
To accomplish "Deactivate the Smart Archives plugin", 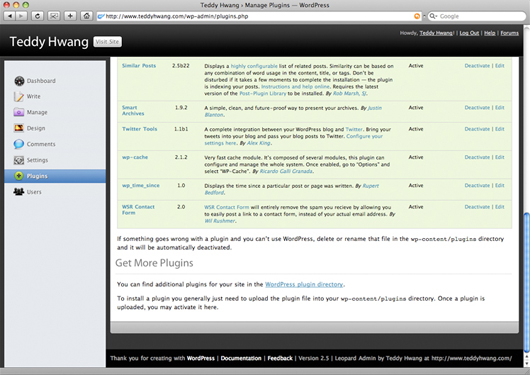I will click(477, 108).
